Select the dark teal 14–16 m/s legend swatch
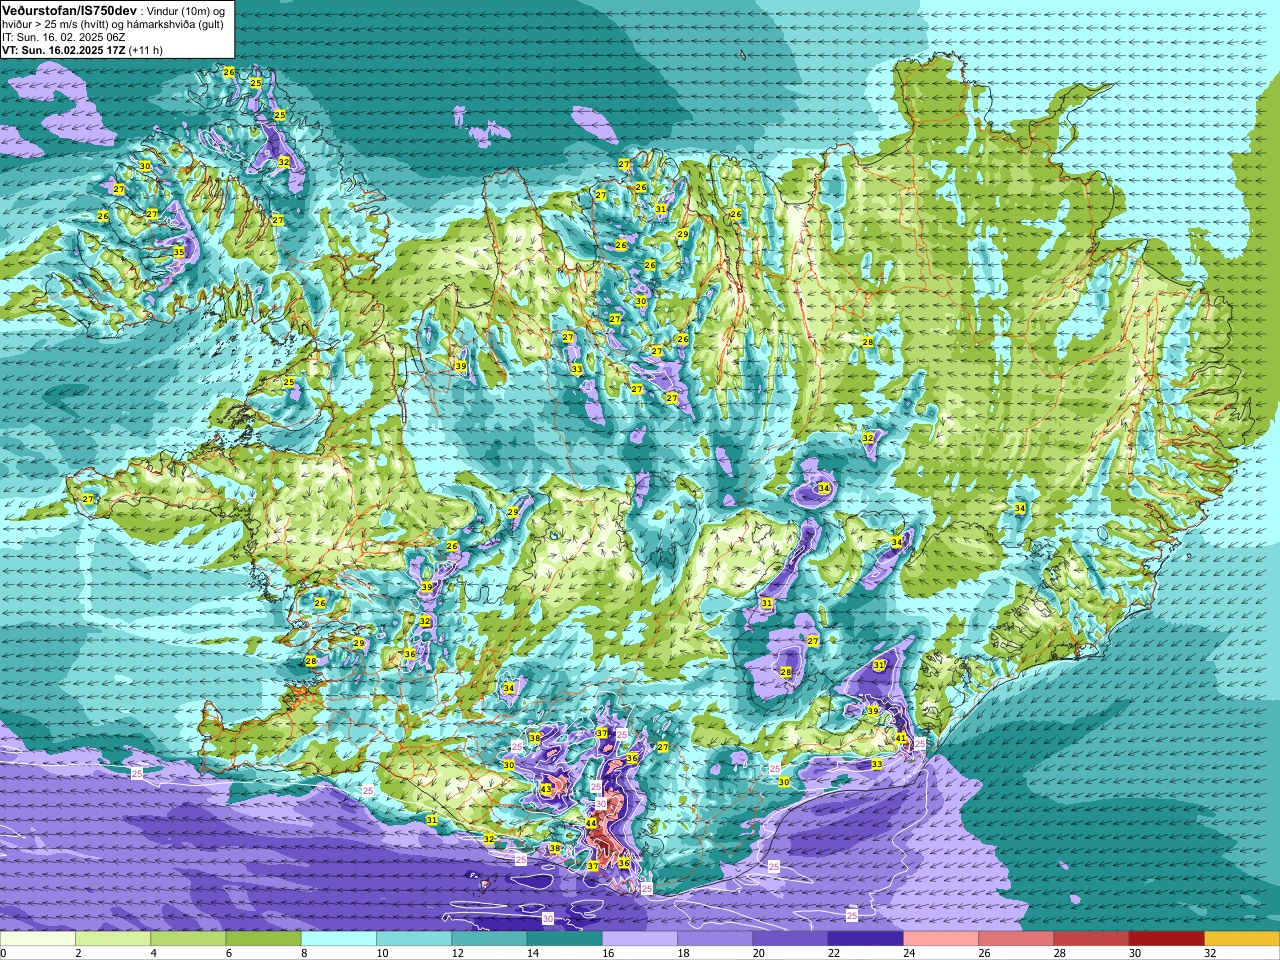Viewport: 1280px width, 960px height. point(564,939)
